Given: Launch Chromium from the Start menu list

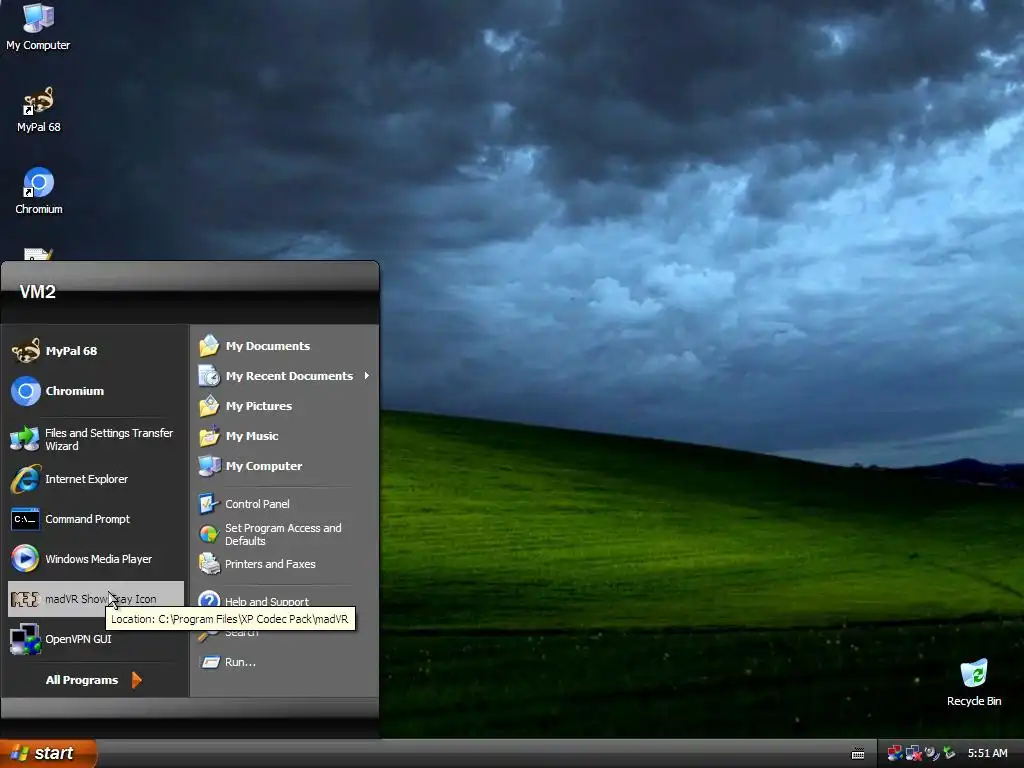Looking at the screenshot, I should 96,391.
